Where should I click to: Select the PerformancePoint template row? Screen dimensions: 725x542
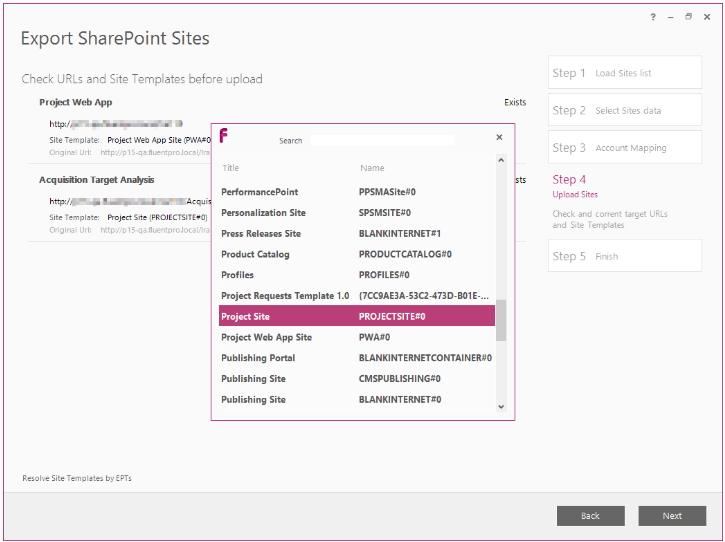click(357, 192)
